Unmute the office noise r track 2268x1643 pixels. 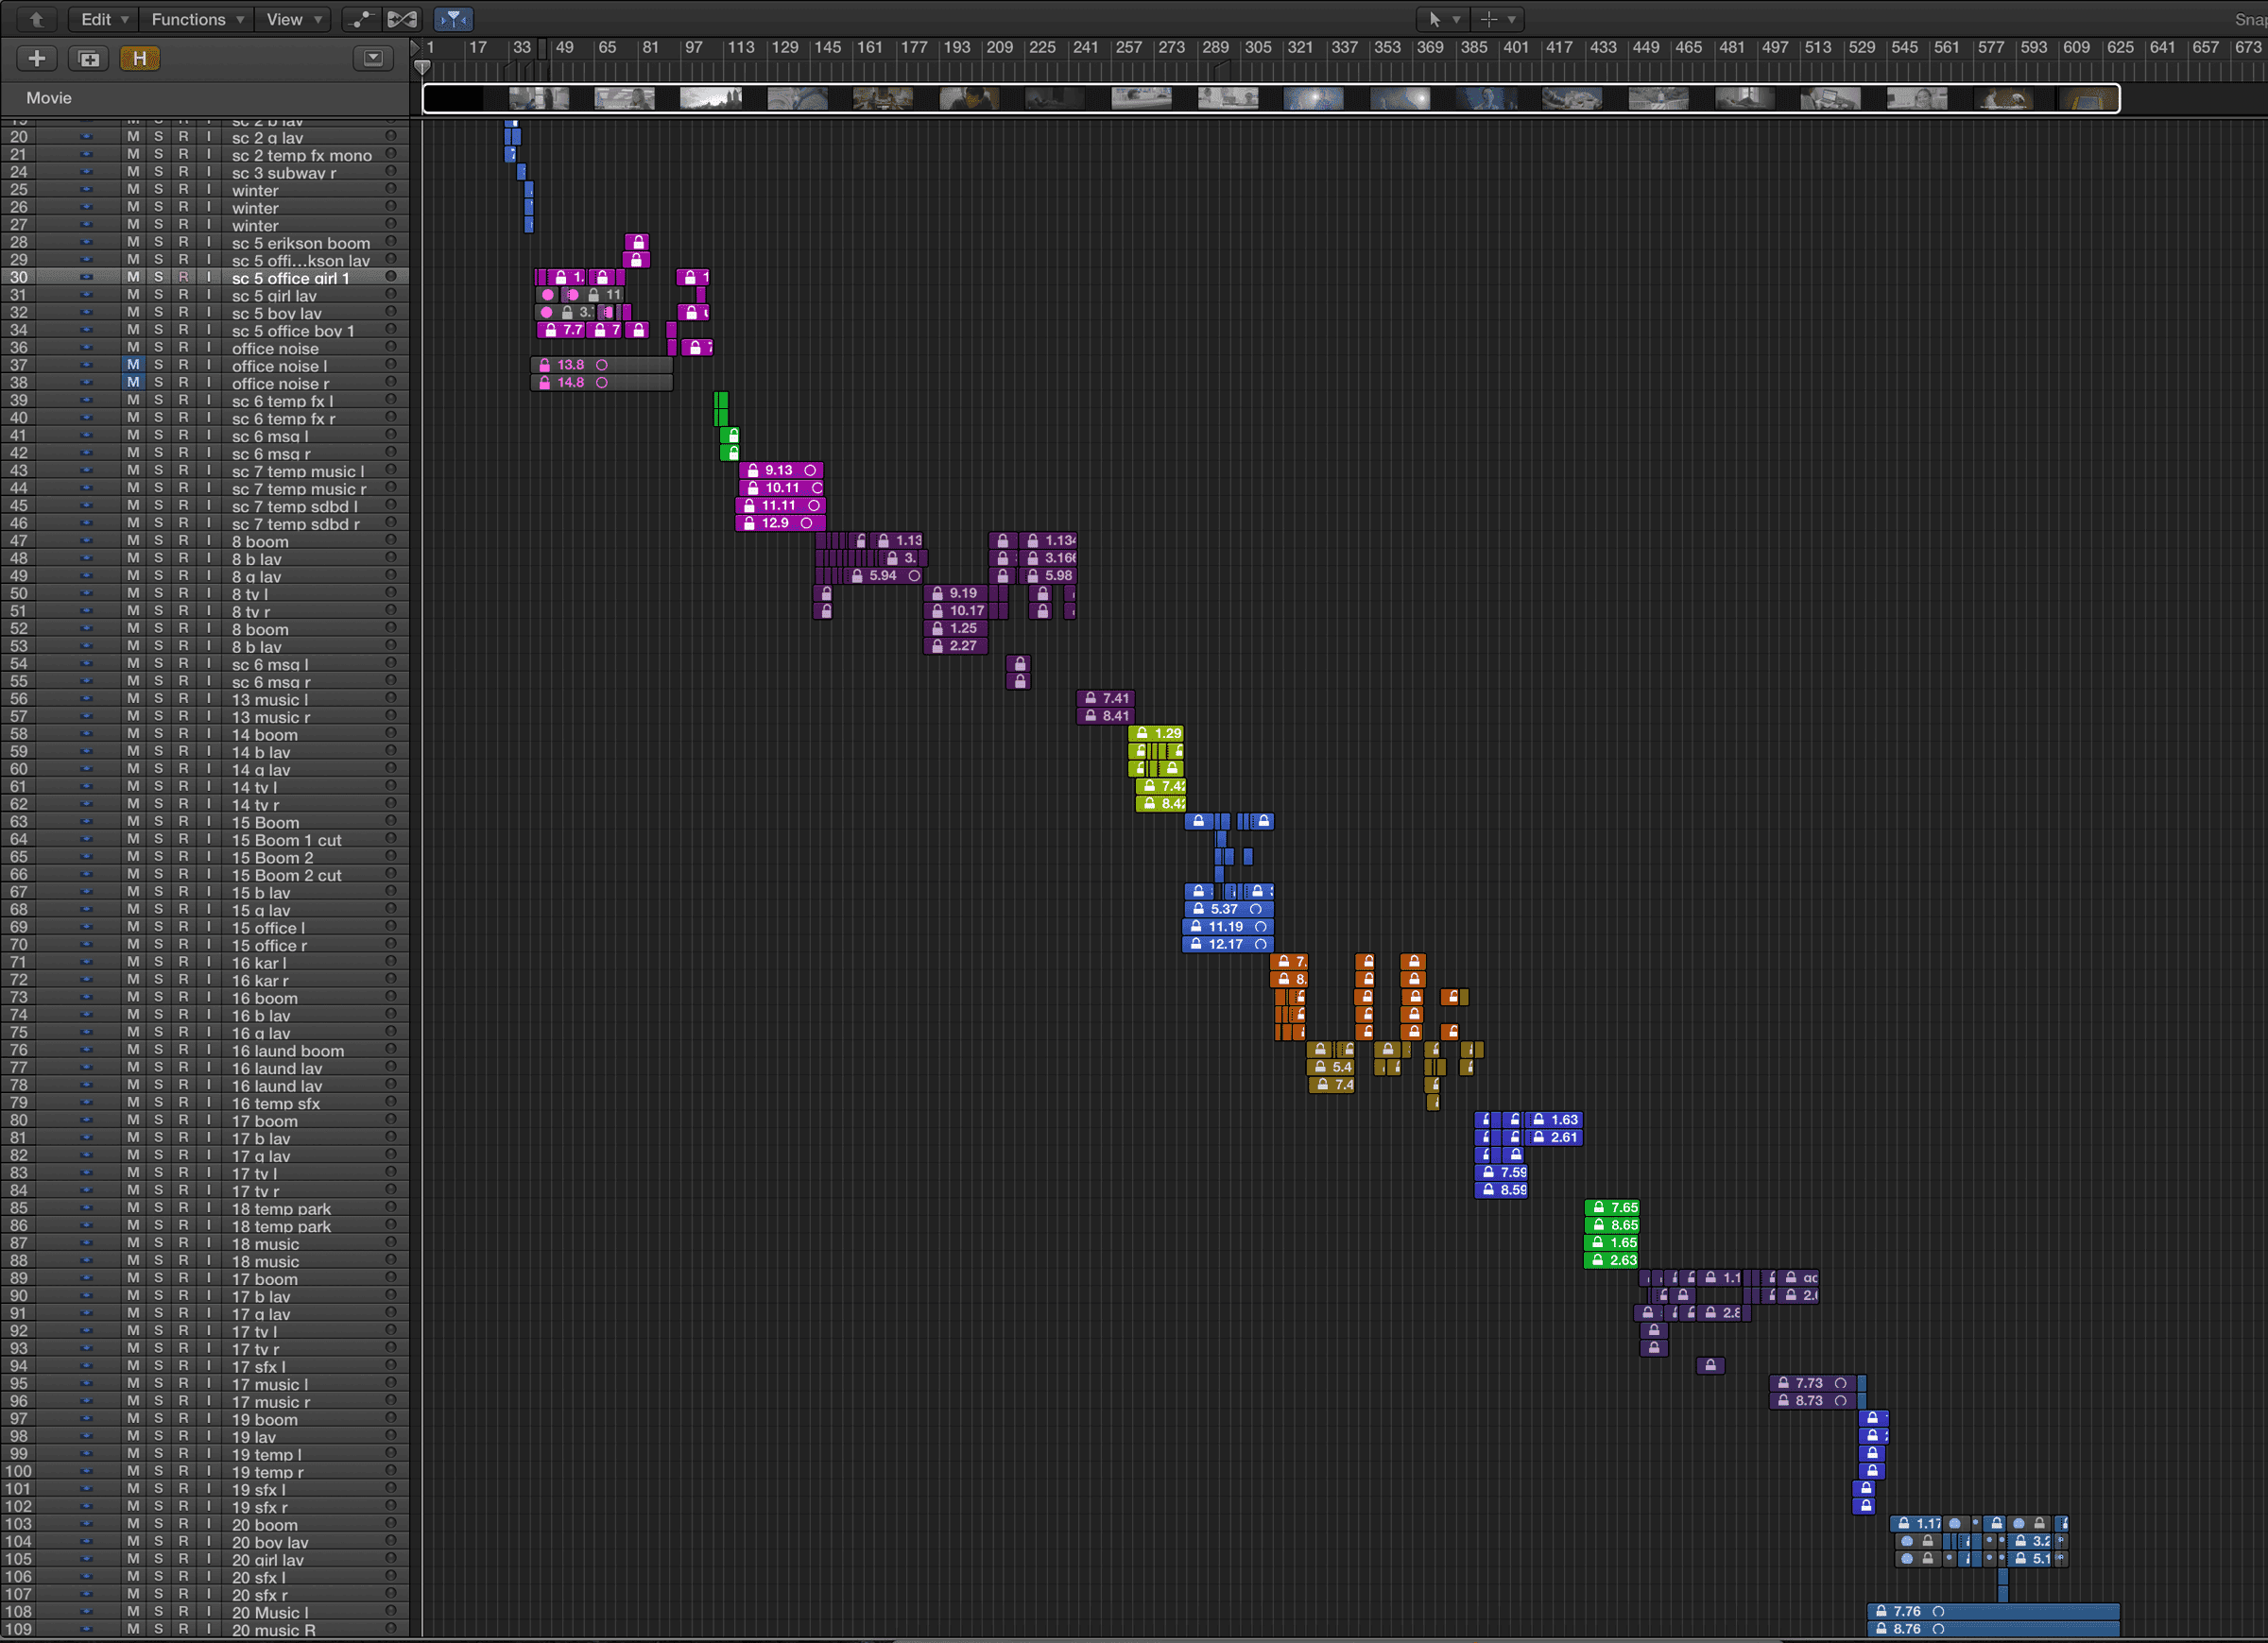(x=133, y=383)
